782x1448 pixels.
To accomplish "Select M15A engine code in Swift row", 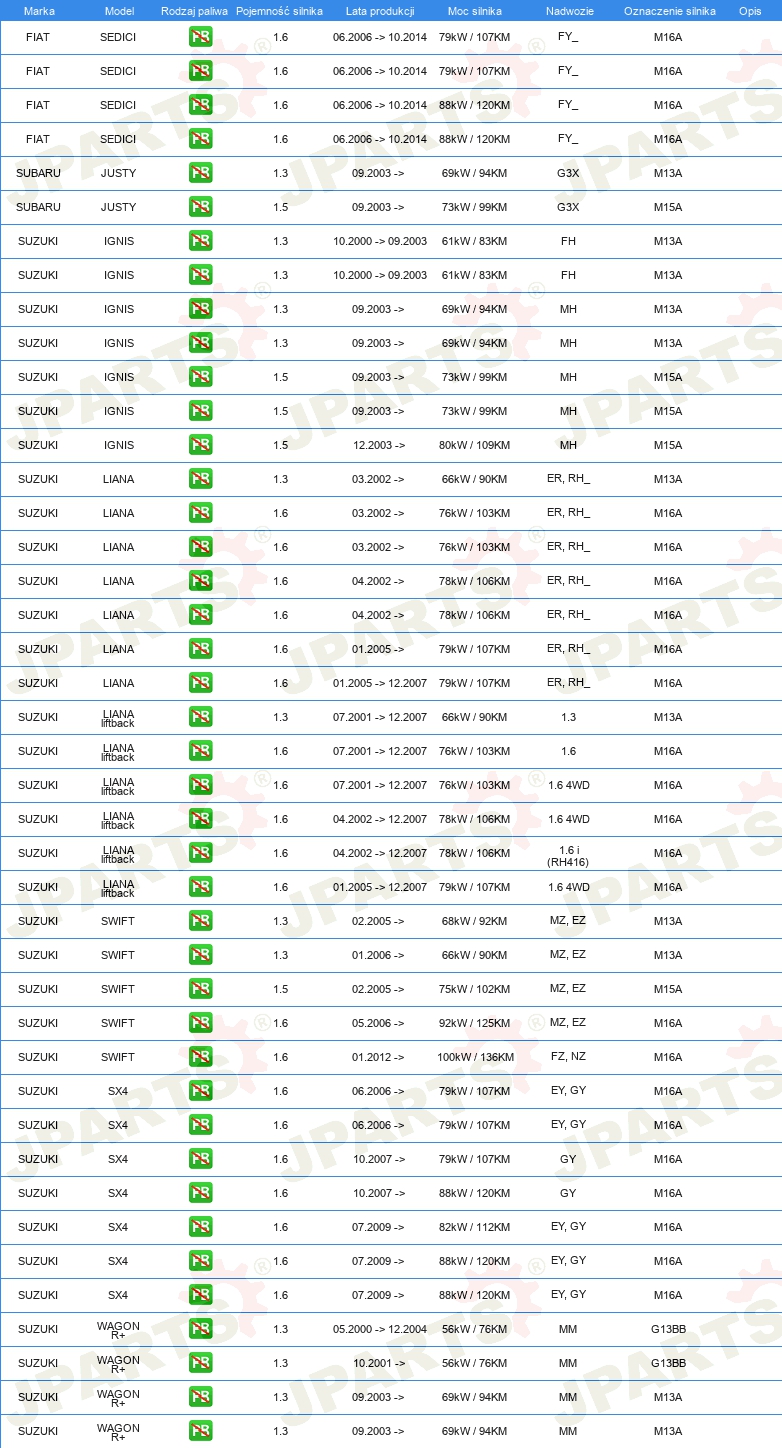I will [x=668, y=989].
